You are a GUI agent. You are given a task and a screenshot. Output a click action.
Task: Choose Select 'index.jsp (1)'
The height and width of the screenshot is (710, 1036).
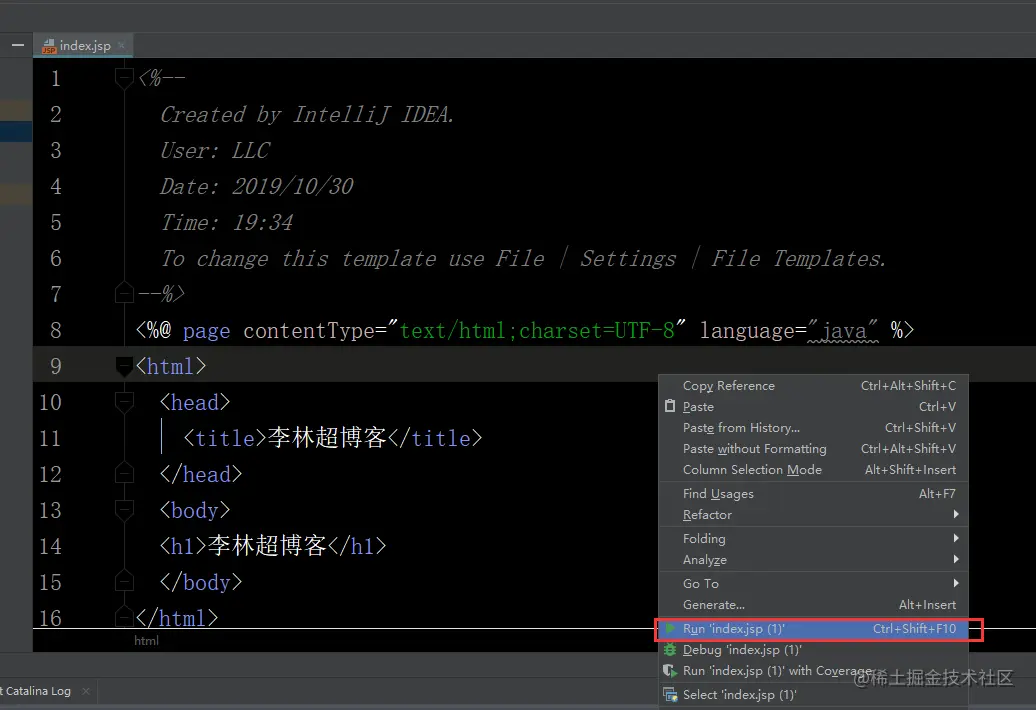813,695
